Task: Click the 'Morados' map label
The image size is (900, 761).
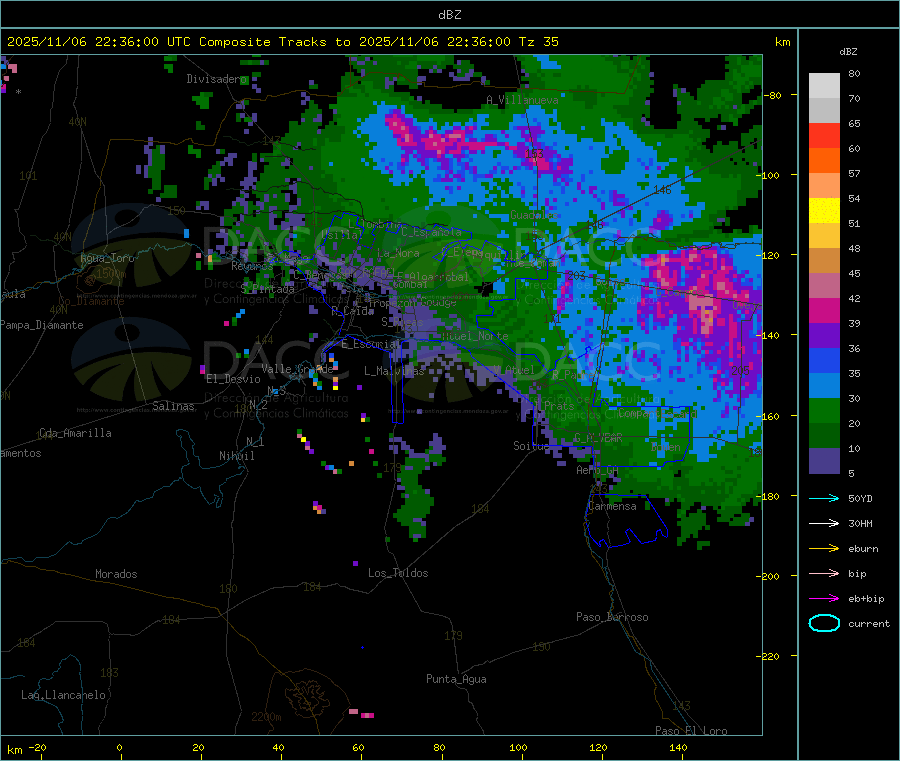Action: (x=116, y=574)
